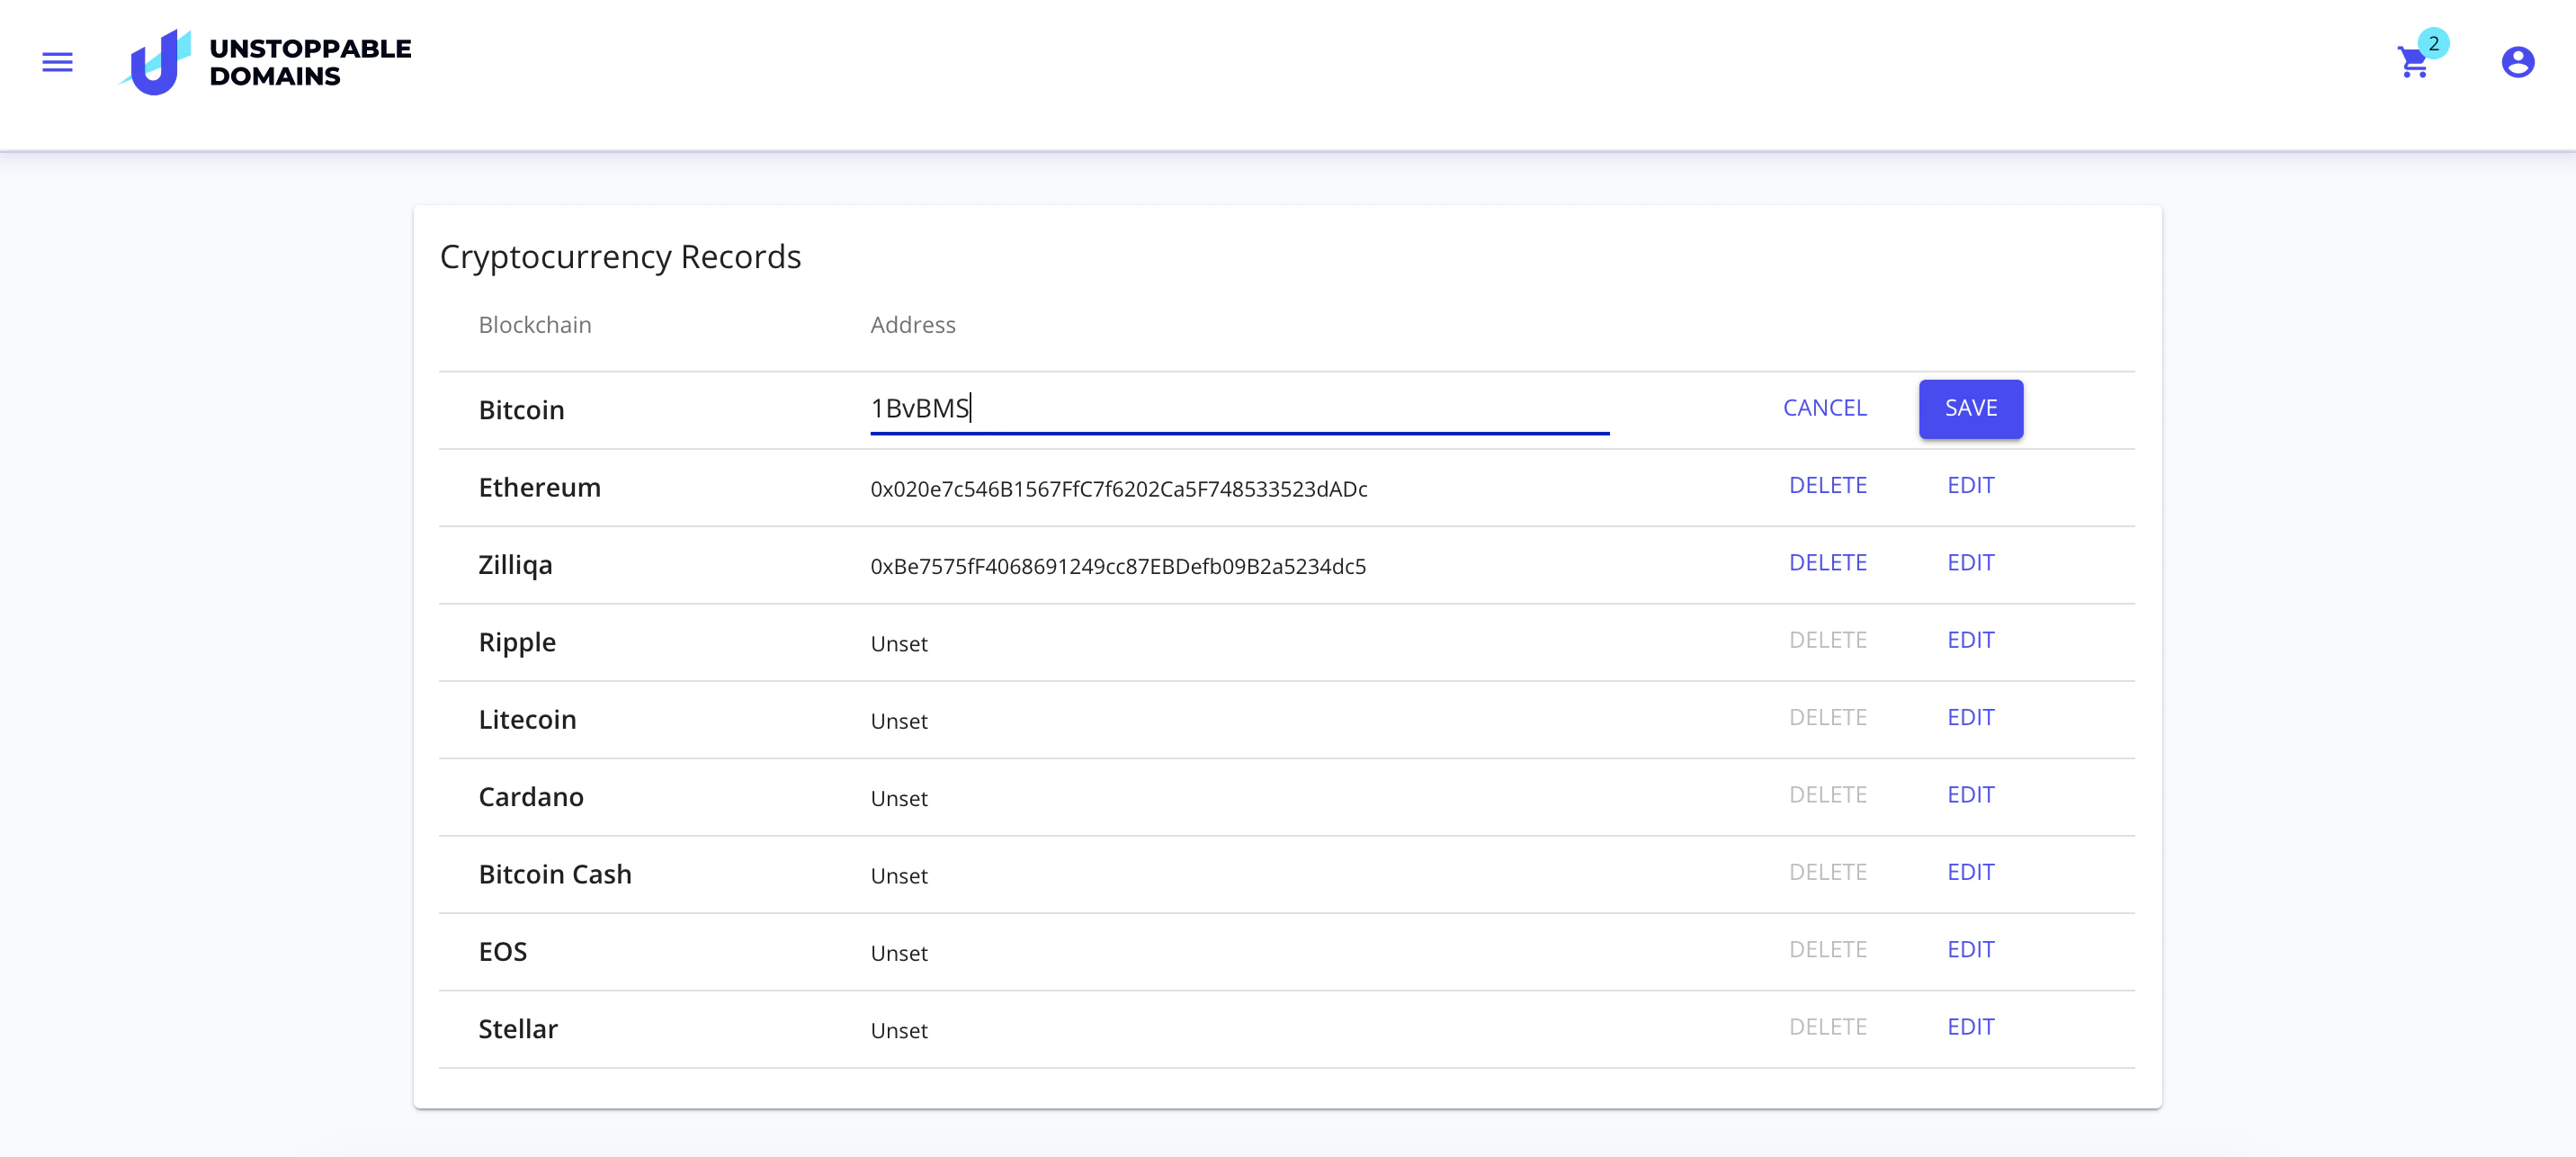The image size is (2576, 1157).
Task: Open the shopping cart
Action: tap(2414, 62)
